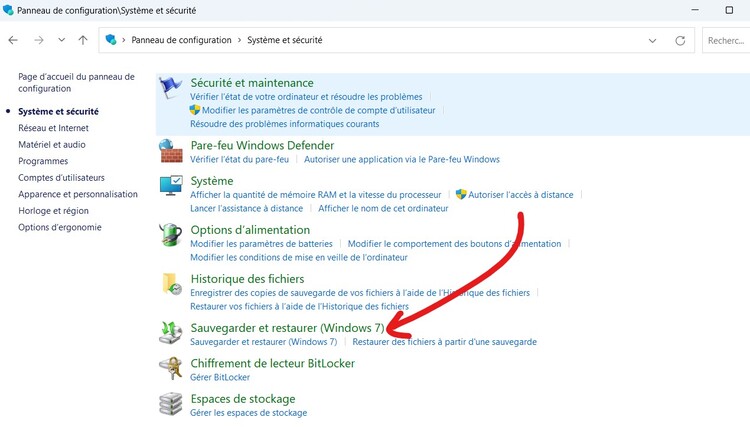Click the Sécurité et maintenance flag icon
The image size is (750, 427).
tap(171, 88)
